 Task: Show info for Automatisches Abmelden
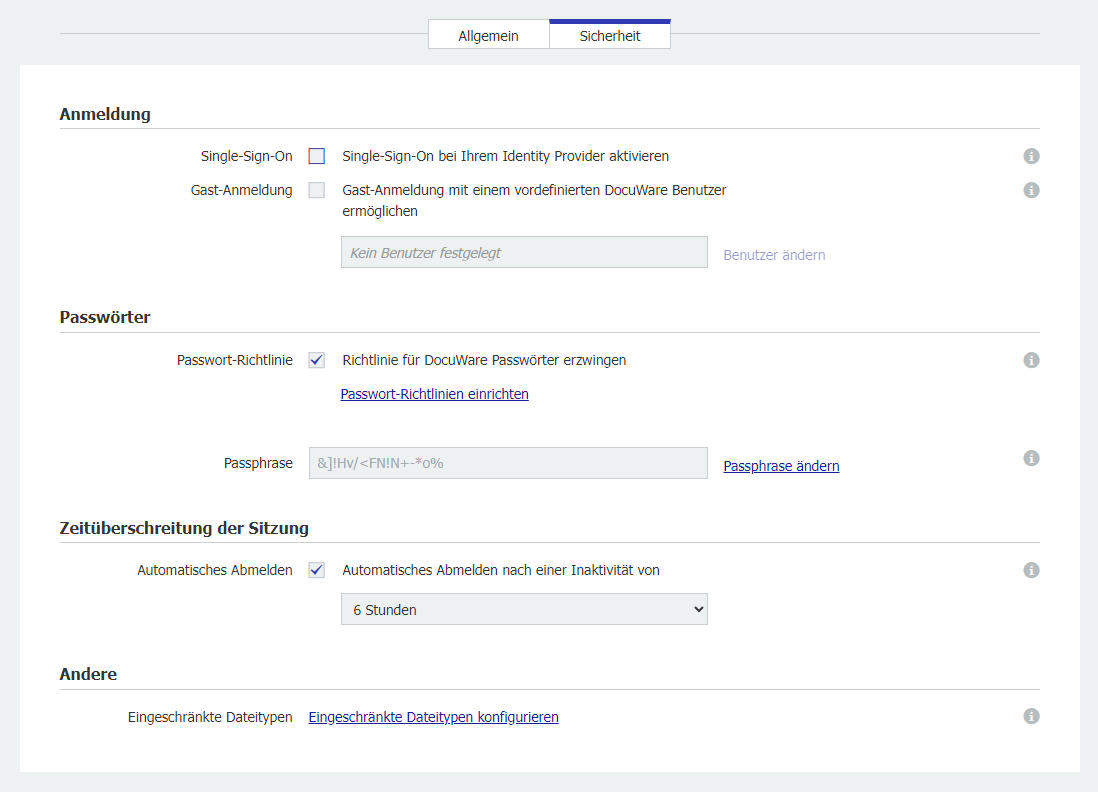[x=1031, y=570]
